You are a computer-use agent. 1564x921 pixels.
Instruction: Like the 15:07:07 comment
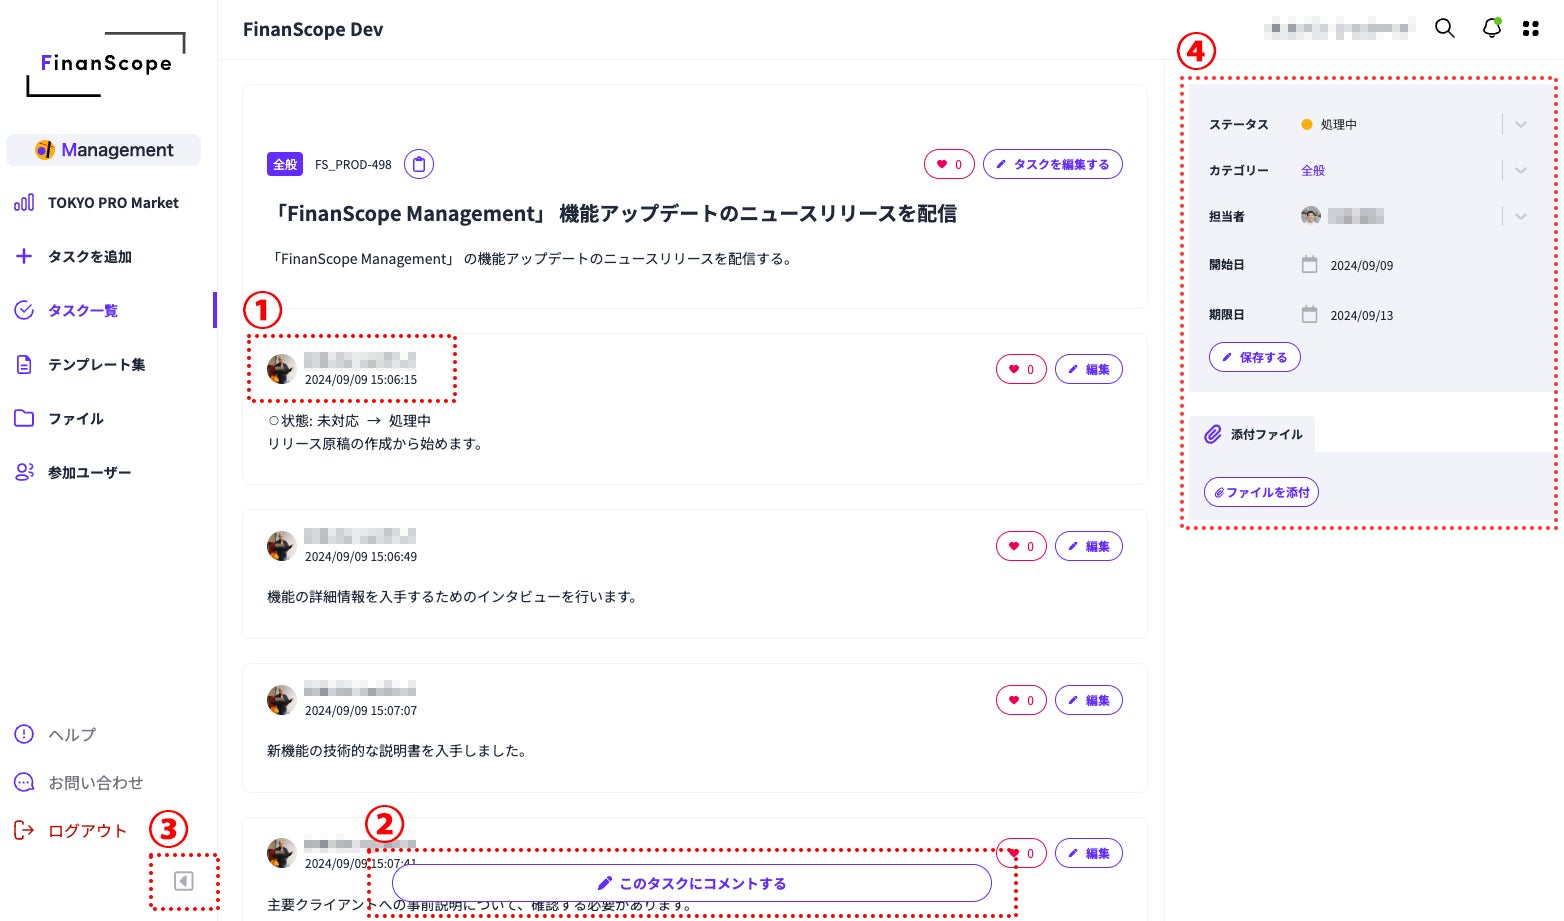tap(1021, 700)
